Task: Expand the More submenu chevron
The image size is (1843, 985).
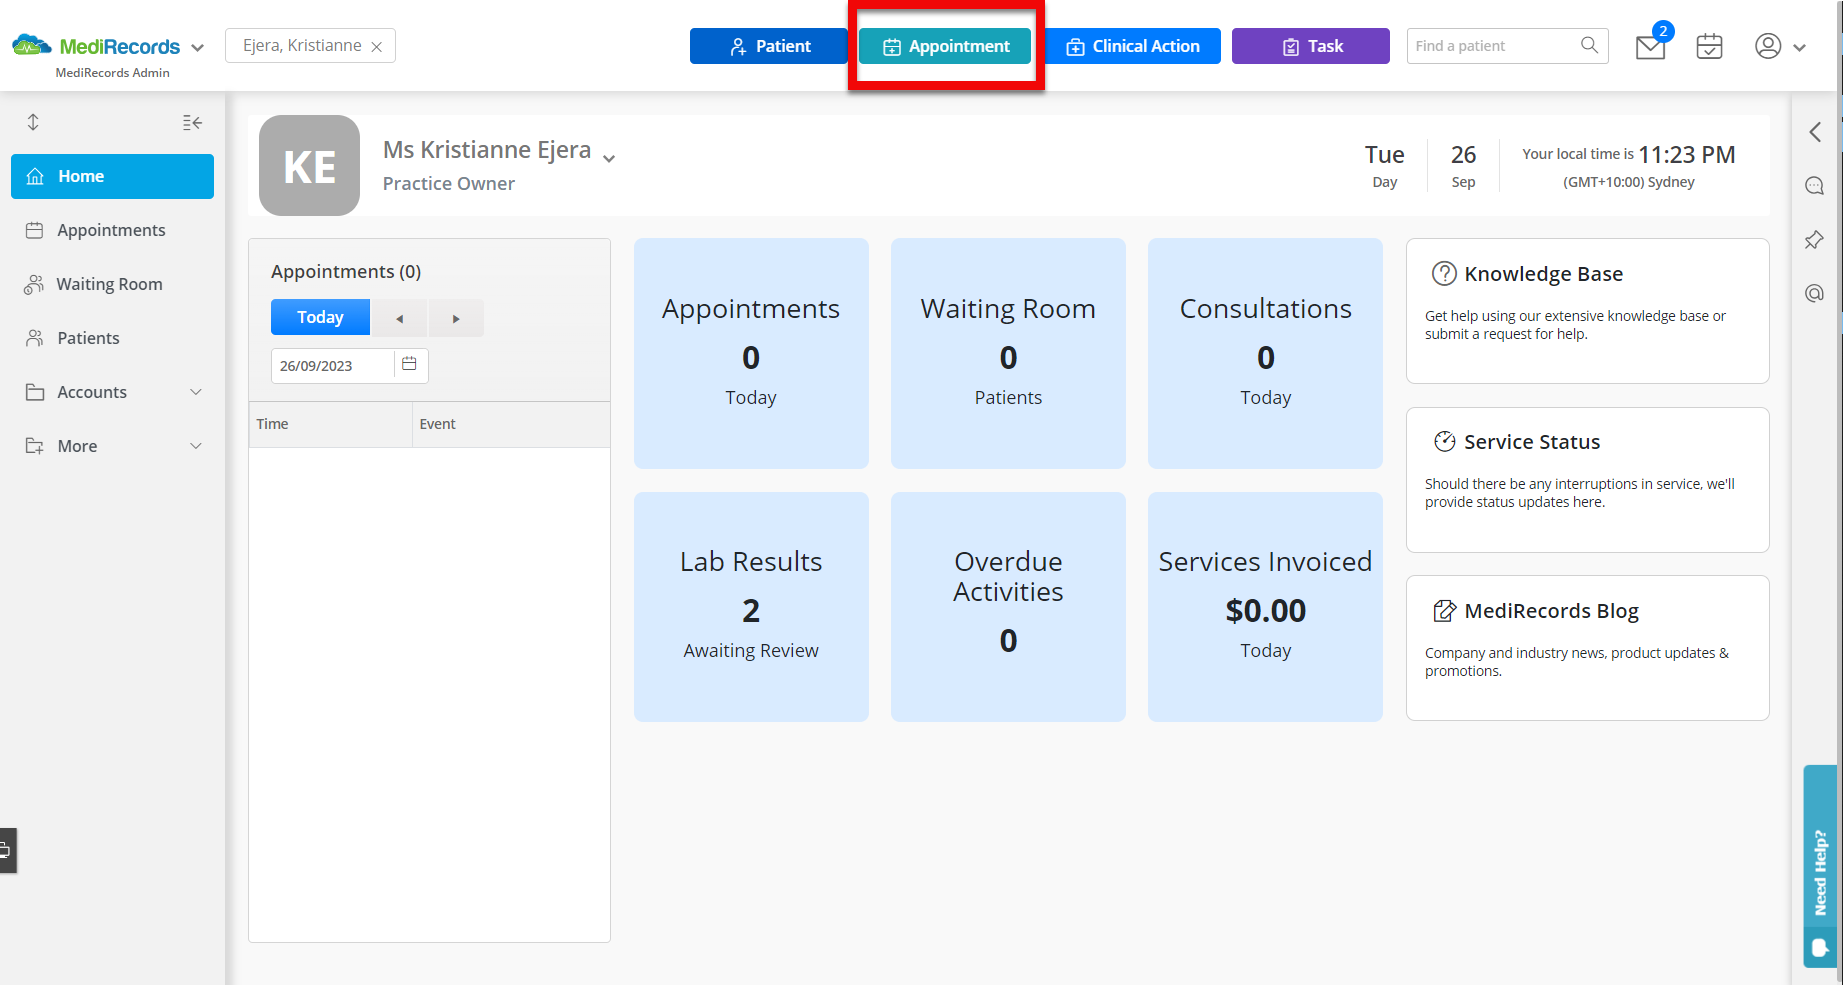Action: pos(196,446)
